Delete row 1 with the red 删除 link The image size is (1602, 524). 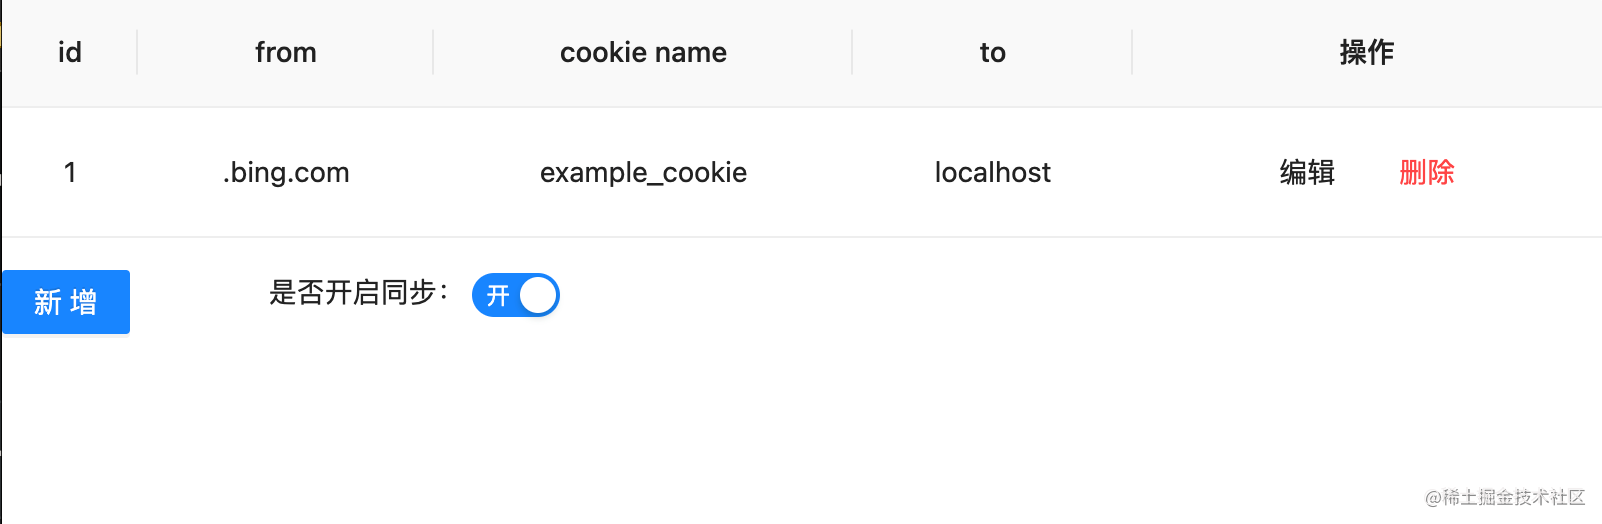point(1426,172)
